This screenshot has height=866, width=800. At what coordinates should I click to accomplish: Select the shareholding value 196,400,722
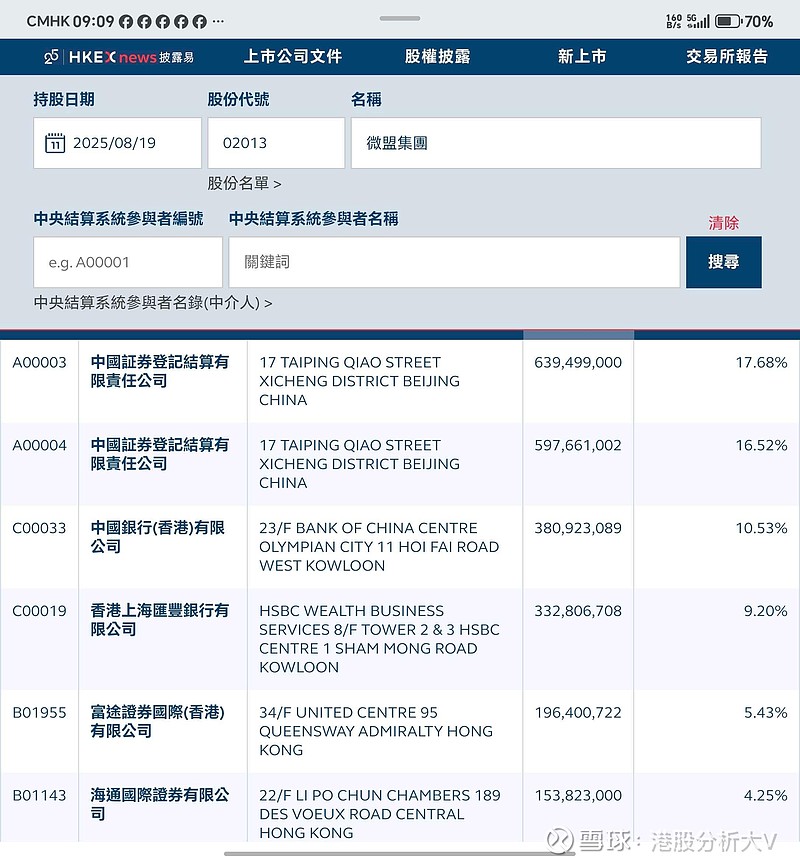pos(578,712)
